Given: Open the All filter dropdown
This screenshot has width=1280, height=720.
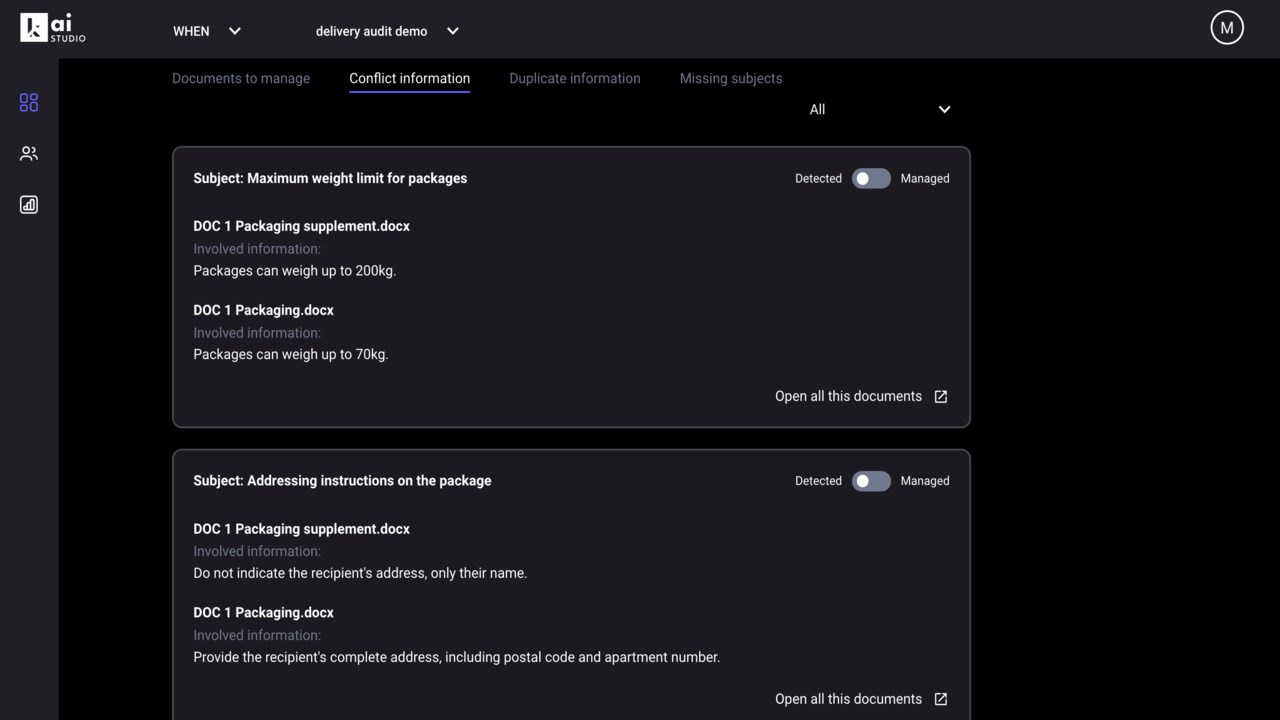Looking at the screenshot, I should 880,110.
